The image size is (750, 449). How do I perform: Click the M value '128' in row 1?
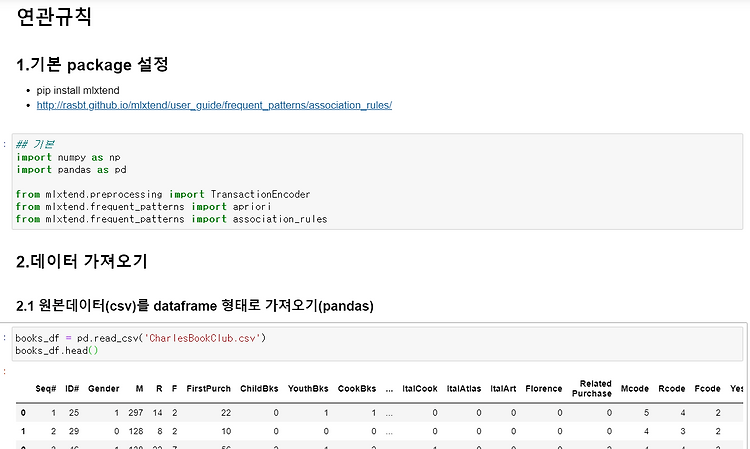tap(136, 431)
